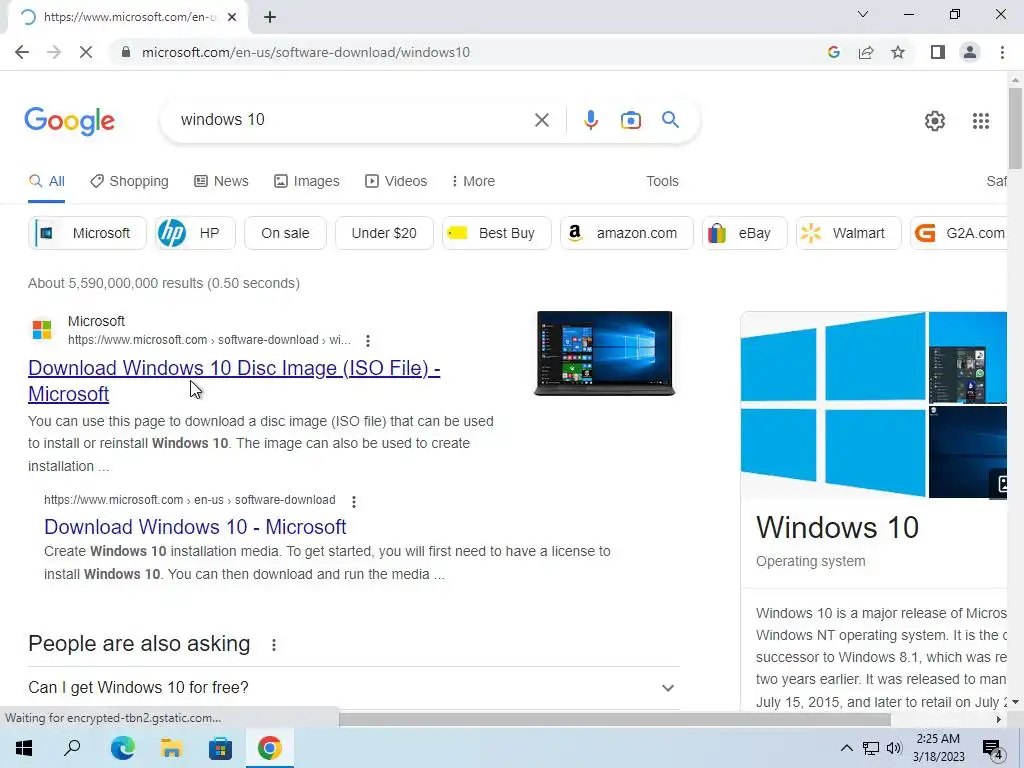Viewport: 1024px width, 768px height.
Task: Open Microsoft Store from taskbar
Action: point(220,748)
